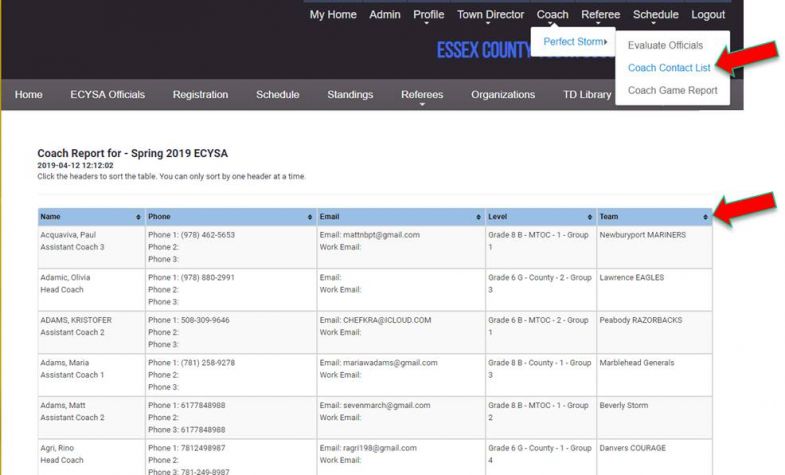The image size is (785, 475).
Task: Choose Coach Game Report menu entry
Action: point(672,90)
